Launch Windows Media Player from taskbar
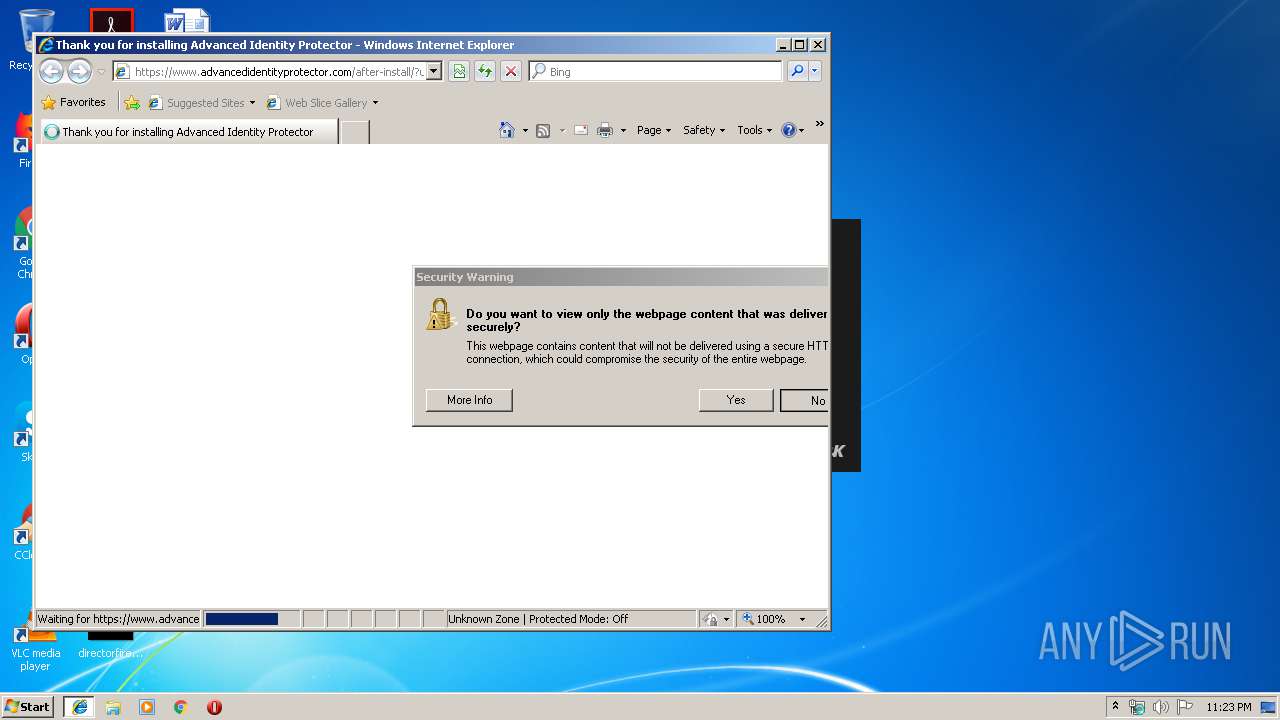 point(147,707)
